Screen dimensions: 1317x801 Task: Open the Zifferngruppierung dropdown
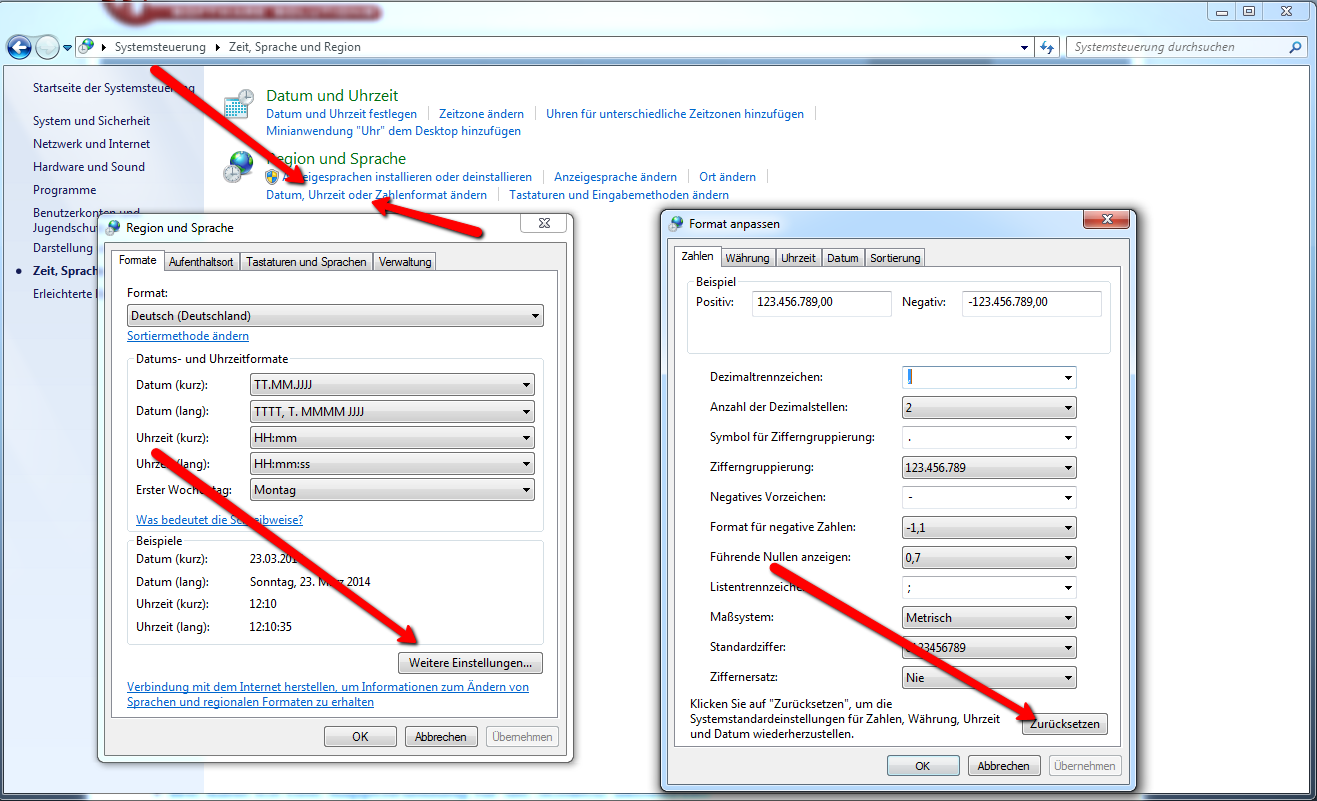989,467
